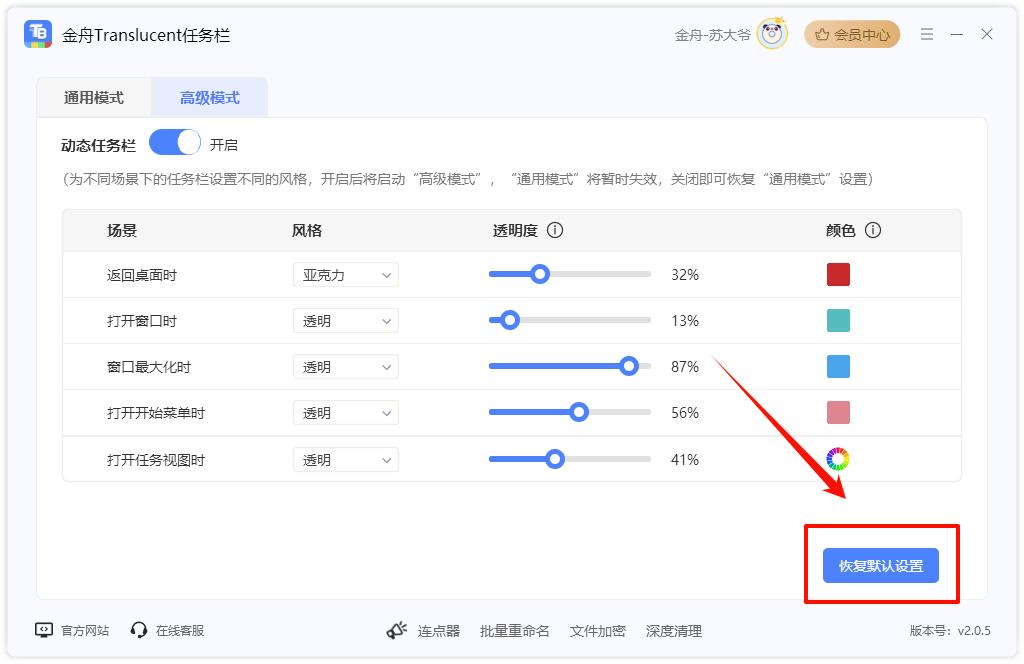Open the rainbow color wheel picker
Image resolution: width=1024 pixels, height=664 pixels.
[838, 459]
